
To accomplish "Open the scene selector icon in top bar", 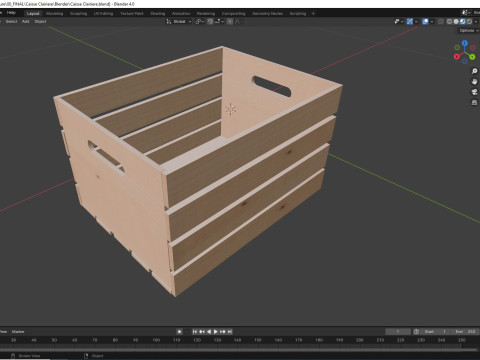I will coord(465,13).
